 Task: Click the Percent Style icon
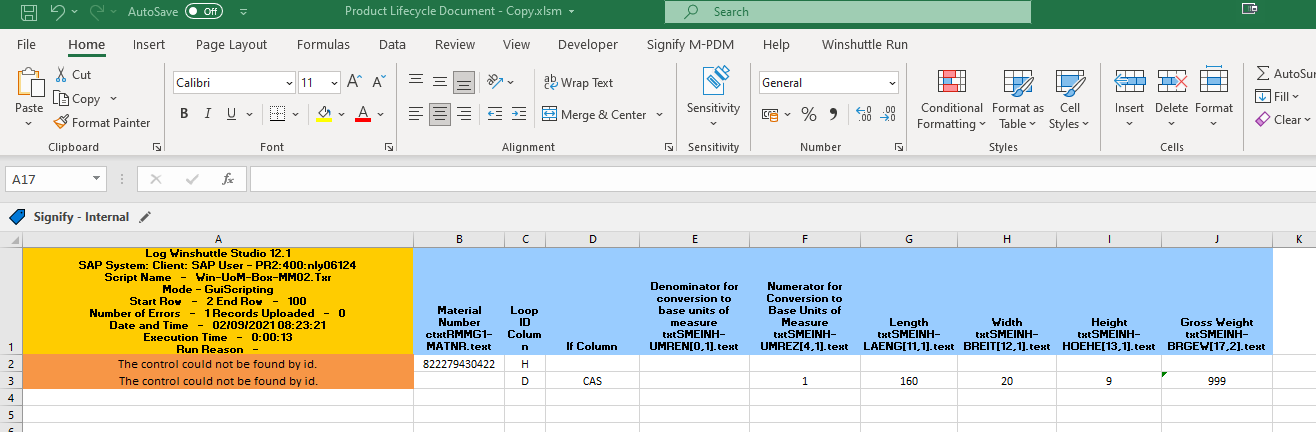click(809, 114)
